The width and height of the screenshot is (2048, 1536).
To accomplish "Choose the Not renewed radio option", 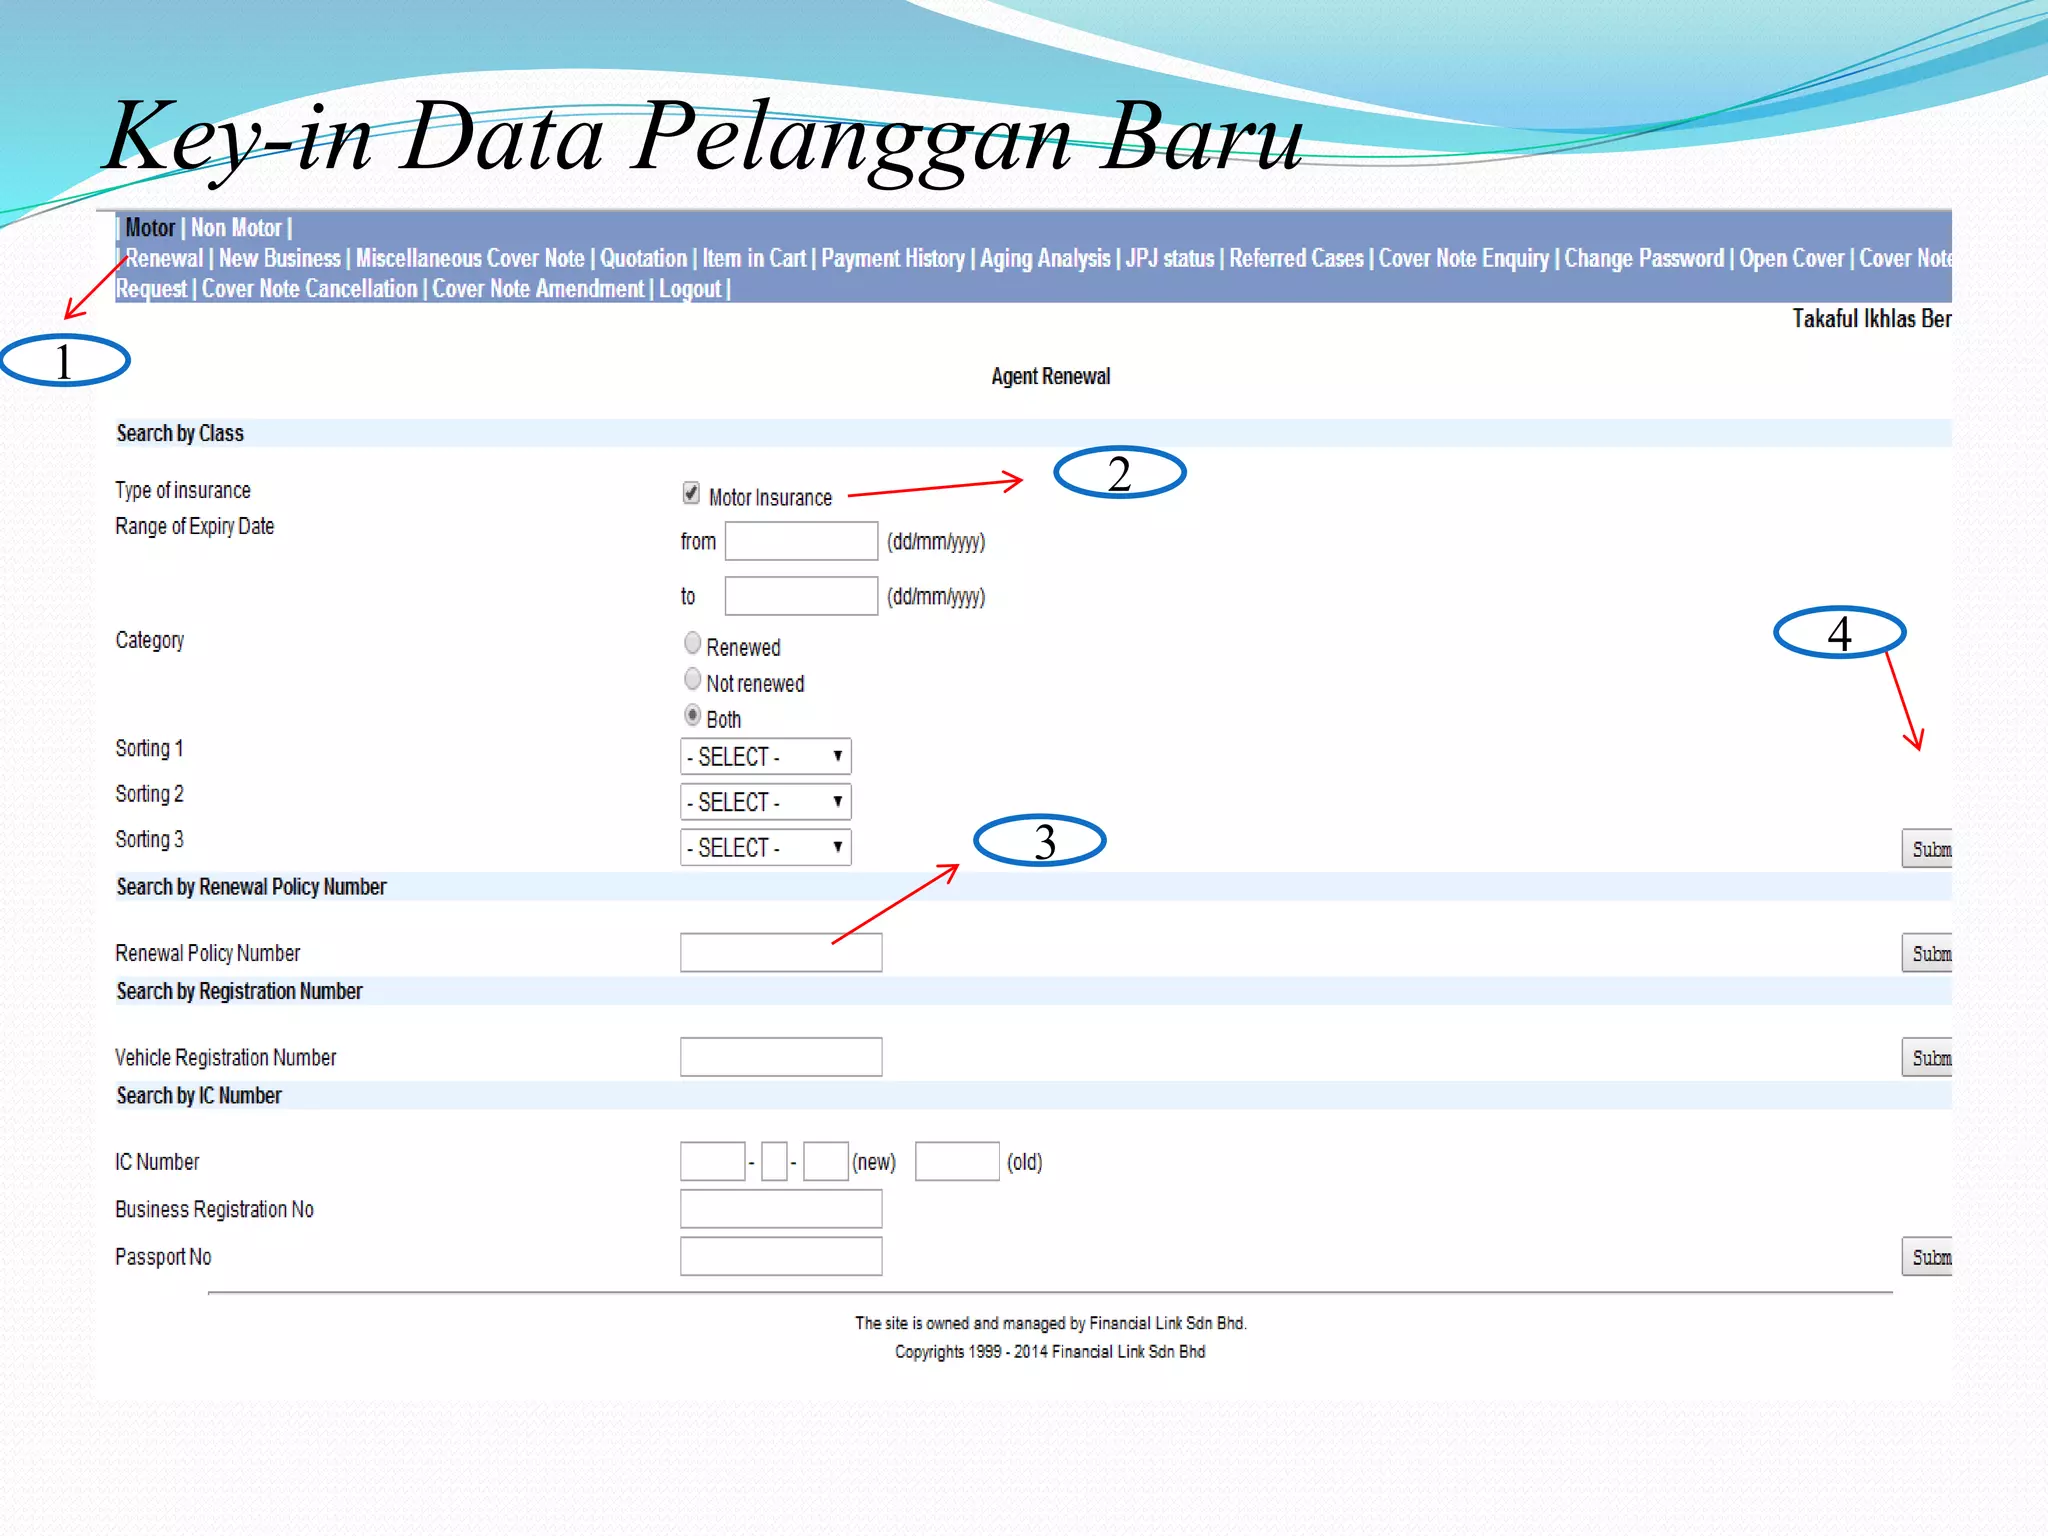I will 692,680.
